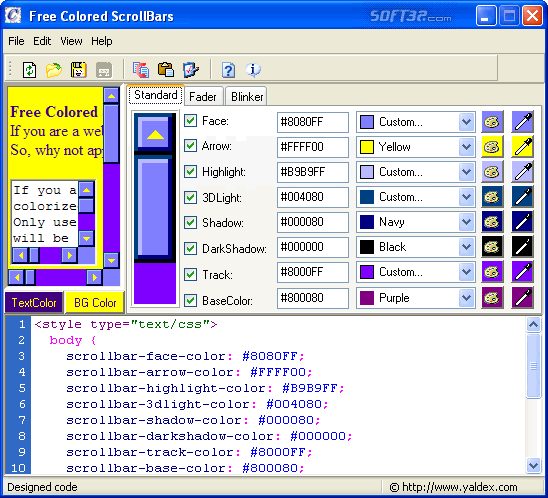Expand the Face color dropdown
548x498 pixels.
pyautogui.click(x=466, y=122)
